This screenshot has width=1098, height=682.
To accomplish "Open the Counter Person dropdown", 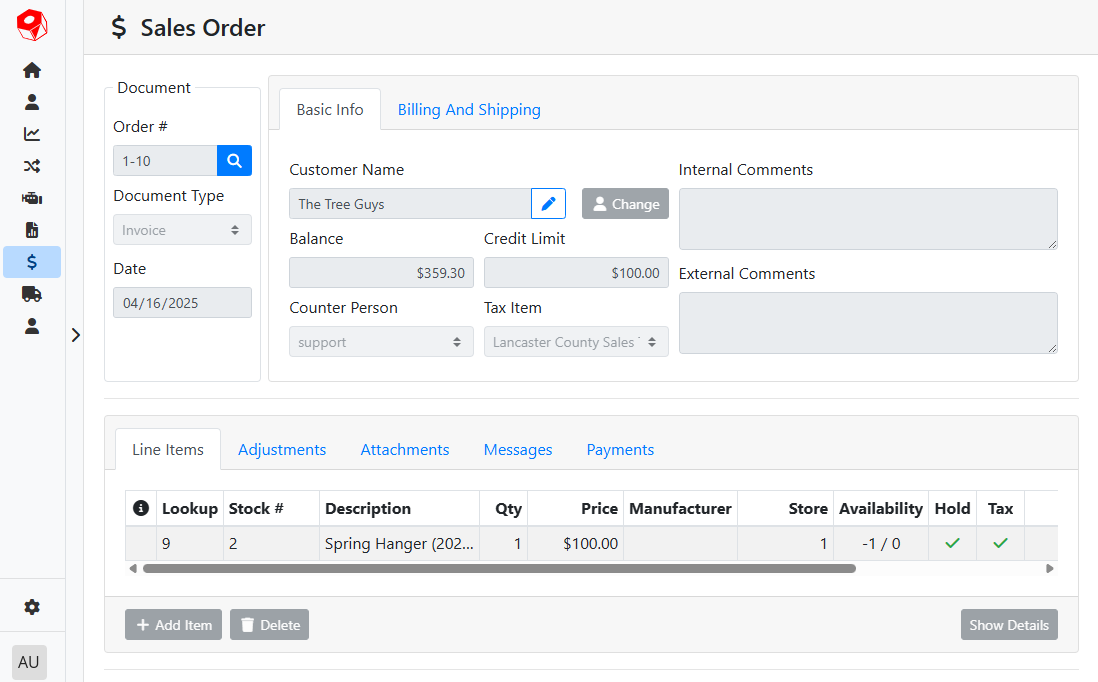I will tap(381, 342).
